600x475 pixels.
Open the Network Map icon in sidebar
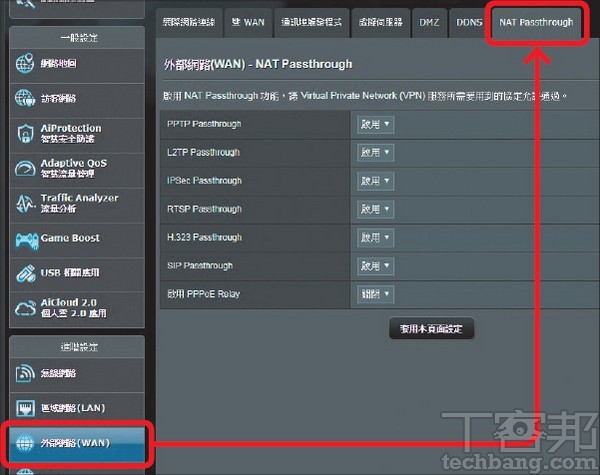pyautogui.click(x=26, y=65)
